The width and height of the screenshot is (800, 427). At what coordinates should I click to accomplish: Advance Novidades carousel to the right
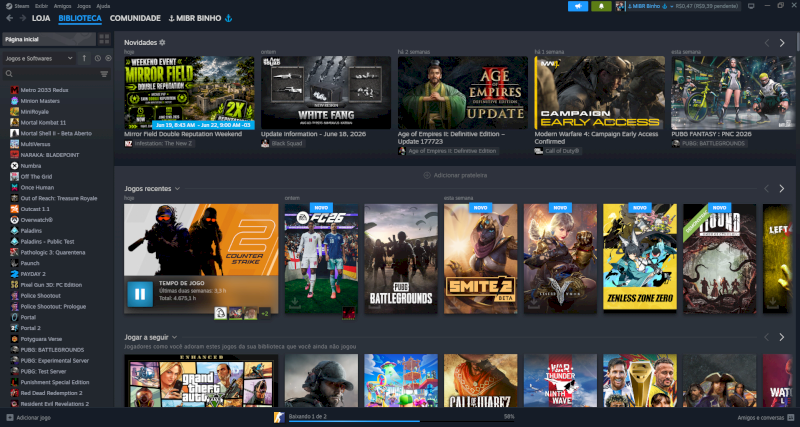(x=782, y=43)
